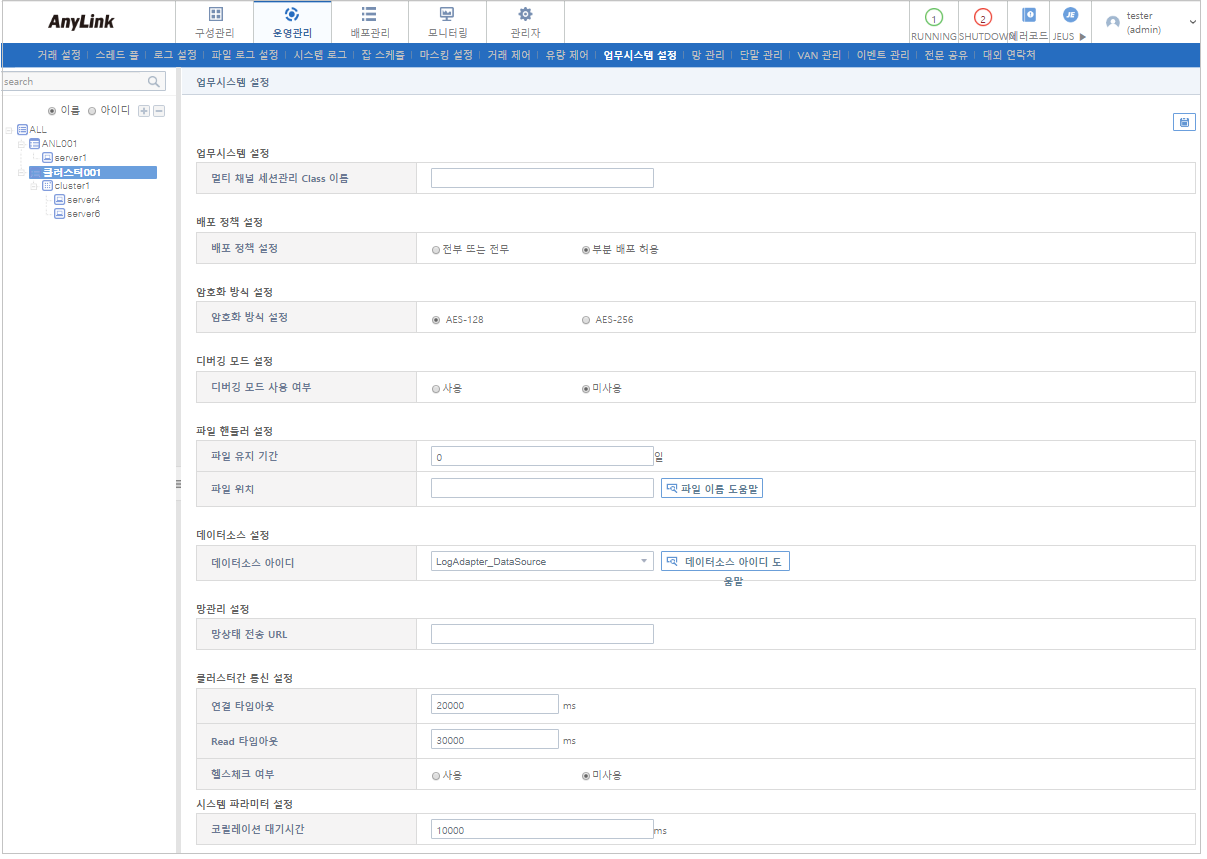The height and width of the screenshot is (859, 1207).
Task: Collapse the cluster1 tree node
Action: pos(33,186)
